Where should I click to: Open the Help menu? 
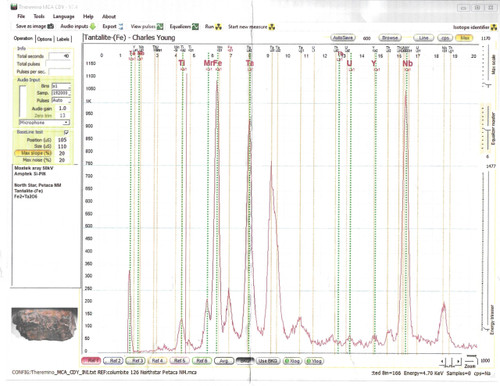[88, 16]
